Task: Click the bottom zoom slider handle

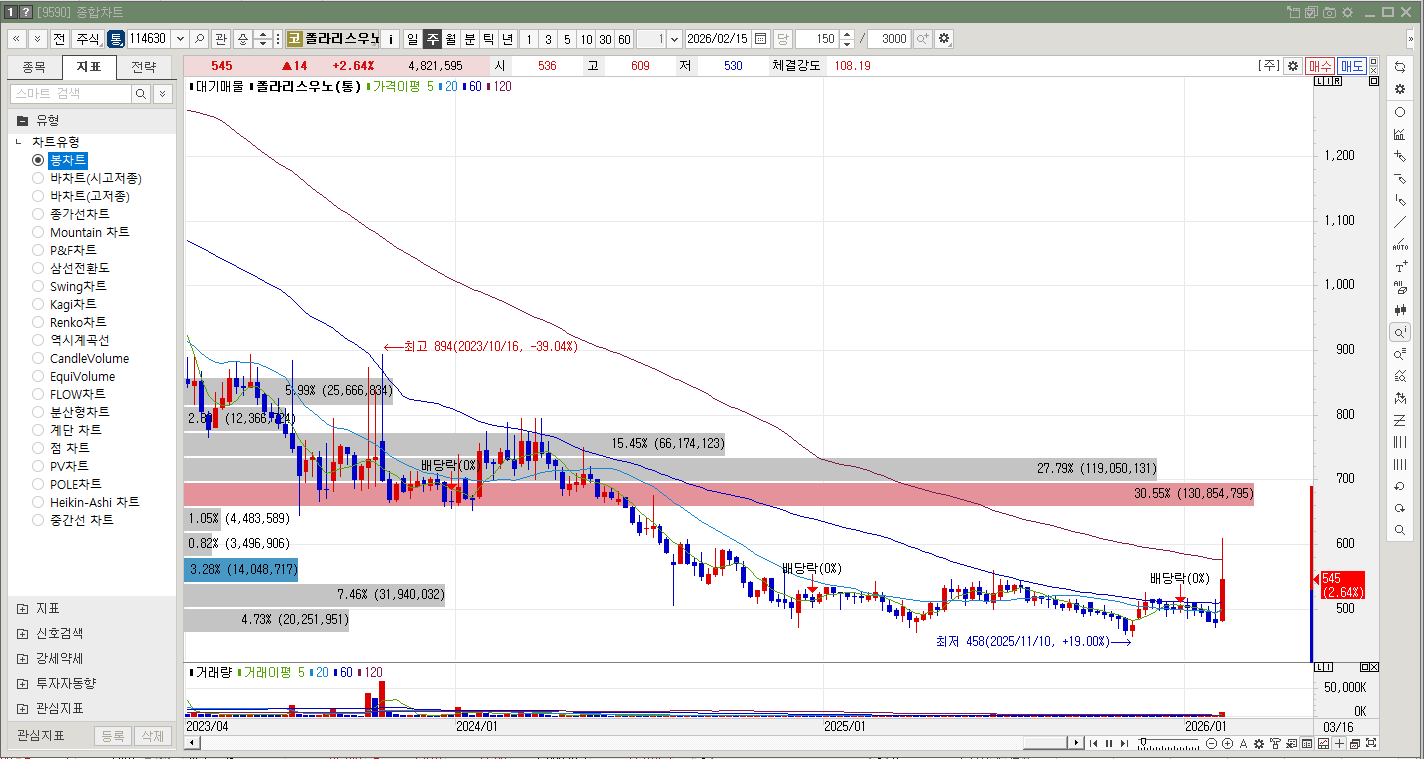Action: pos(1143,743)
